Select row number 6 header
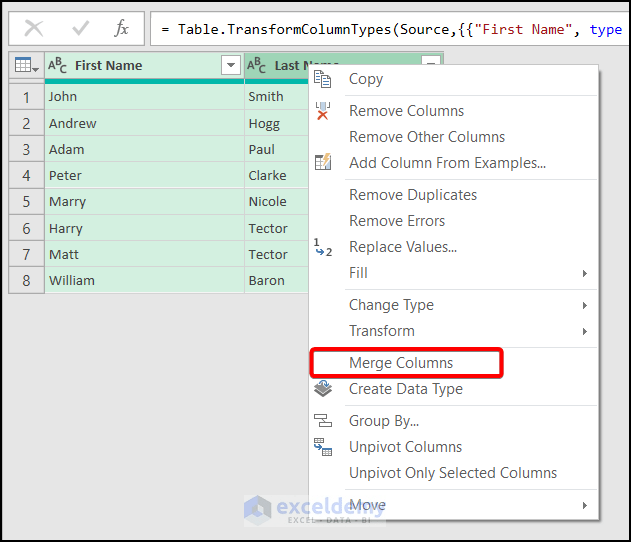Screen dimensions: 631x542 click(x=26, y=228)
